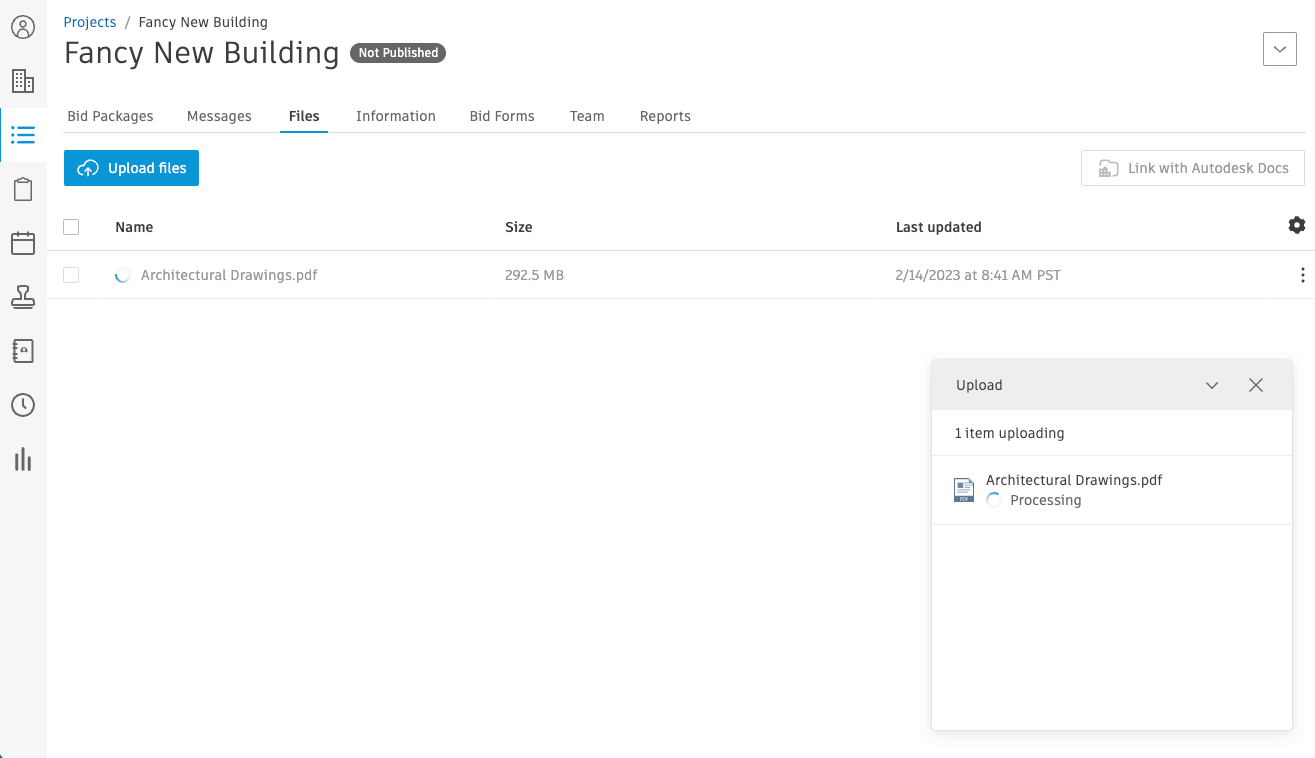Open the stamp icon in sidebar
The image size is (1315, 758).
pos(23,297)
